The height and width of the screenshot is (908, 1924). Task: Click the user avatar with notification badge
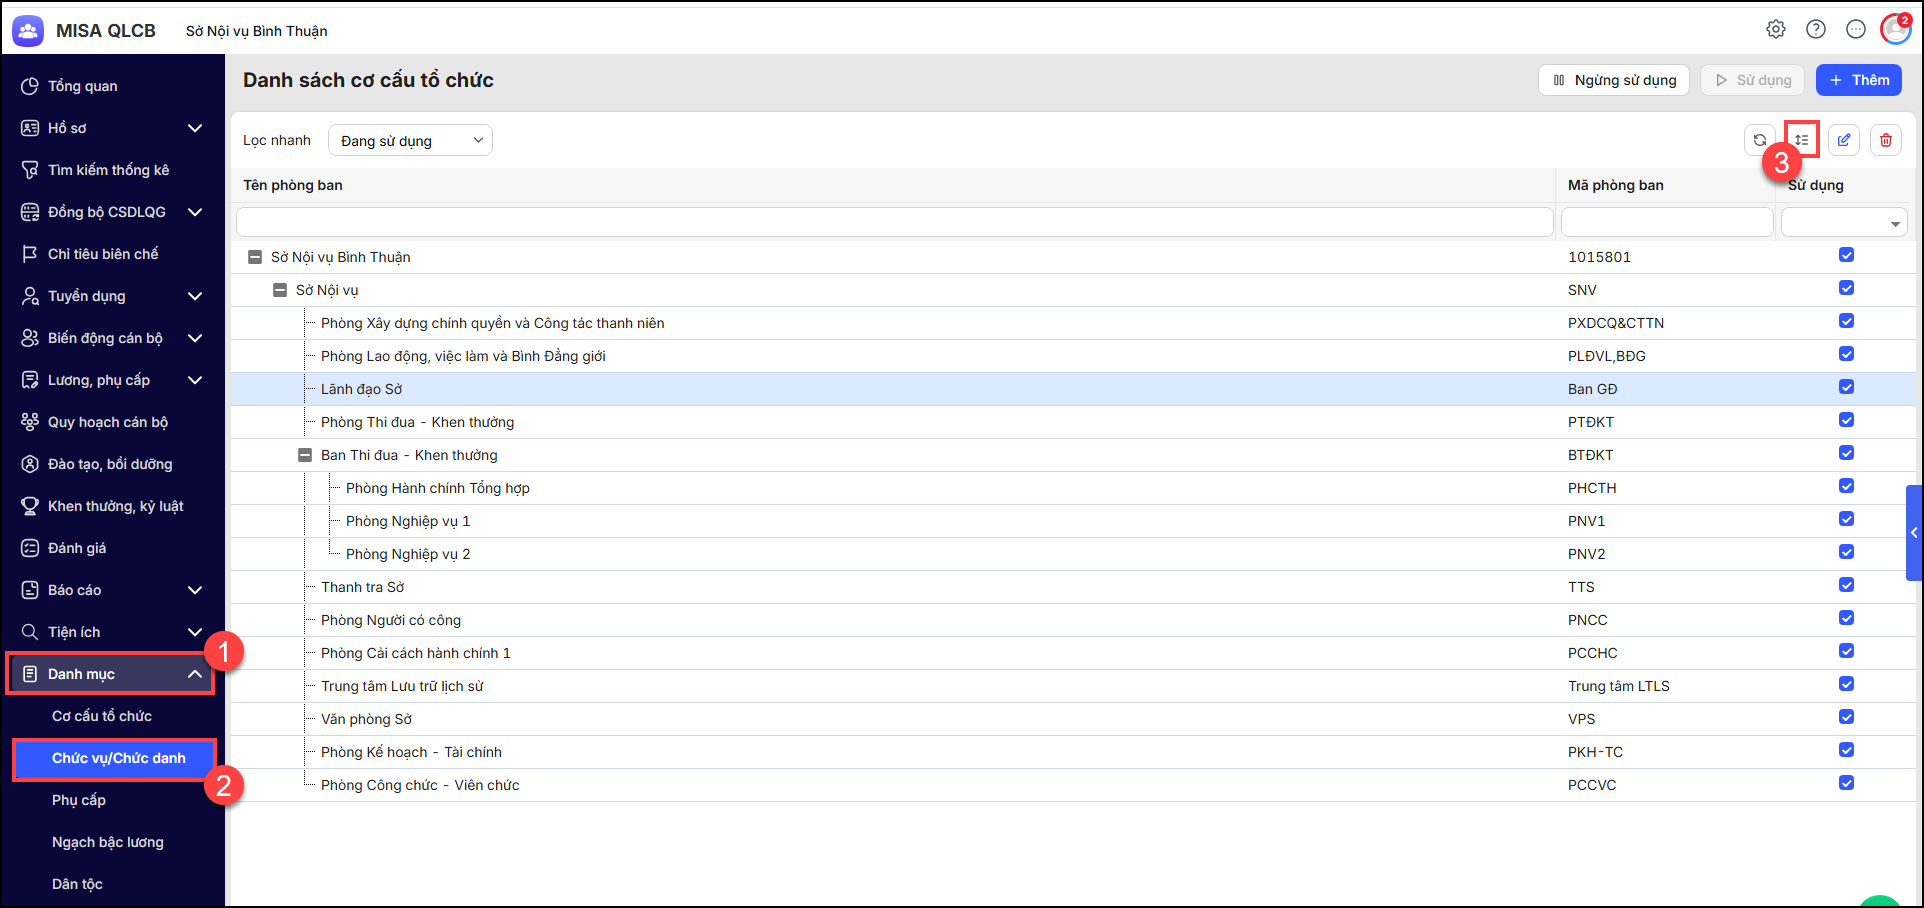click(x=1895, y=30)
